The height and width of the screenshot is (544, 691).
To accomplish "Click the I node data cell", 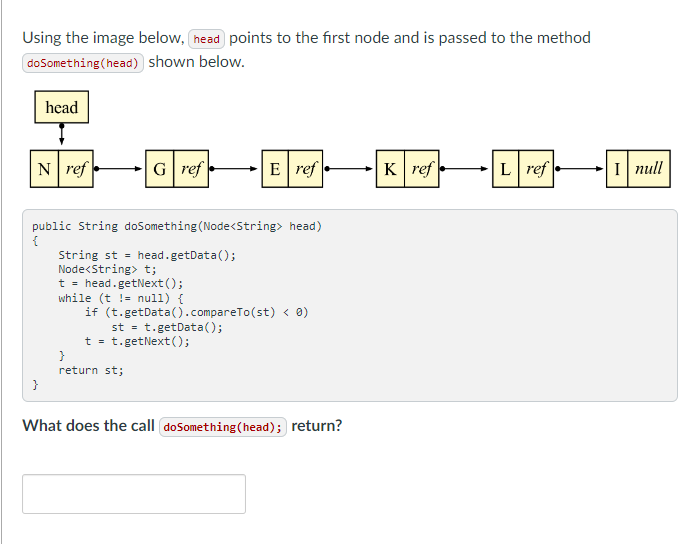I will [x=619, y=169].
